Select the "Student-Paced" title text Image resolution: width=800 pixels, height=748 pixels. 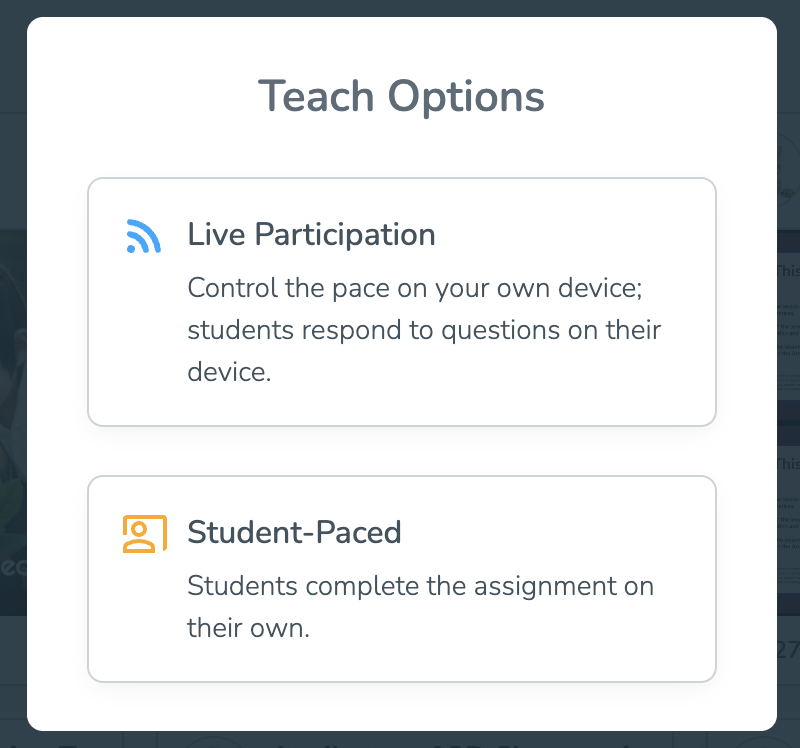coord(294,532)
